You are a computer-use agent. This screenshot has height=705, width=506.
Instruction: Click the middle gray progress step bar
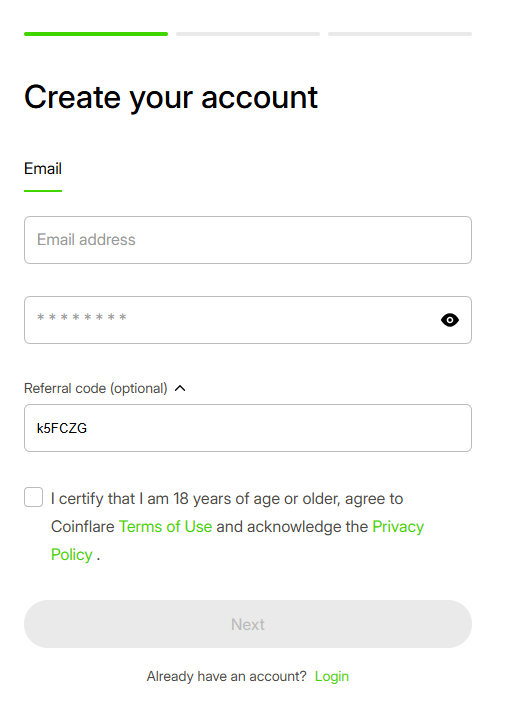[x=248, y=34]
